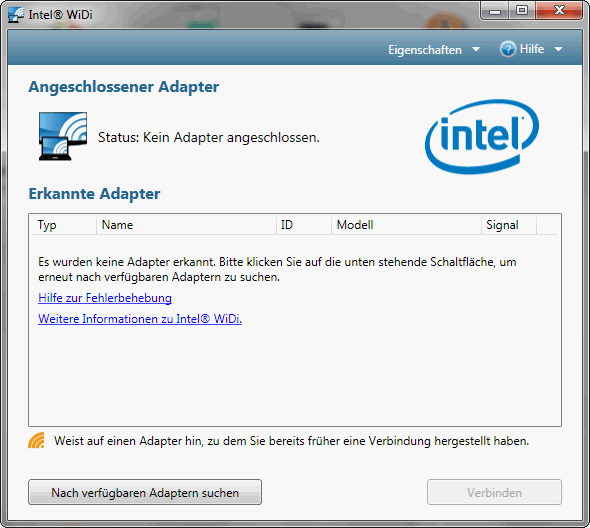This screenshot has width=590, height=528.
Task: Click the orange previously connected adapter icon
Action: (x=36, y=440)
